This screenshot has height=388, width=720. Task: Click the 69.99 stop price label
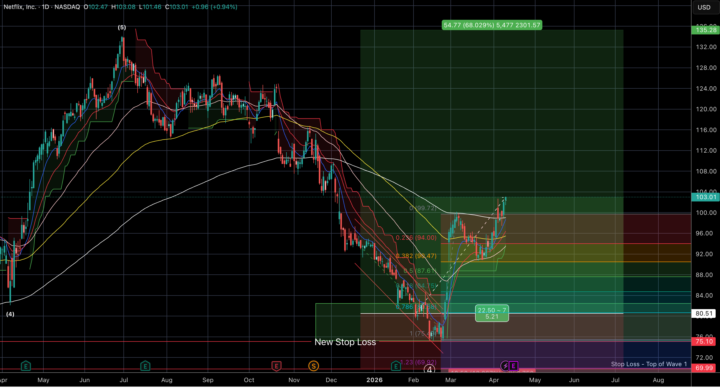tap(704, 368)
